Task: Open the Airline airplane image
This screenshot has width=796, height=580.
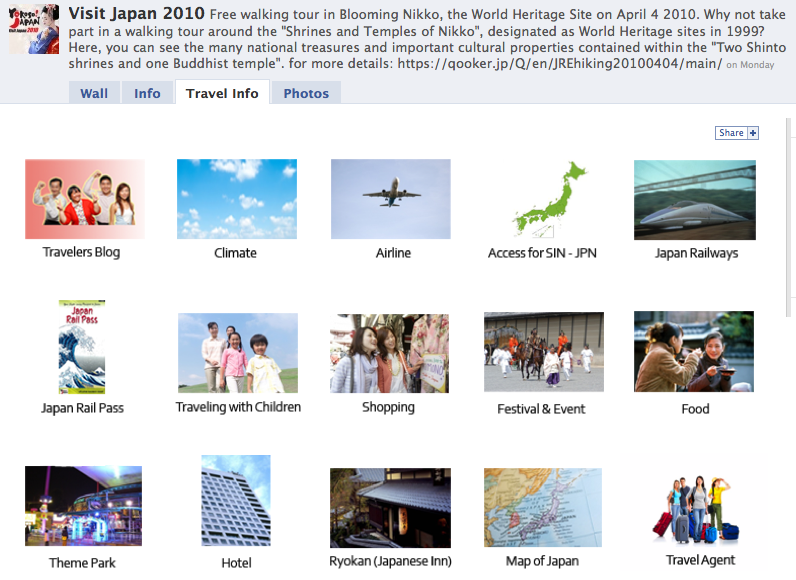Action: [x=390, y=199]
